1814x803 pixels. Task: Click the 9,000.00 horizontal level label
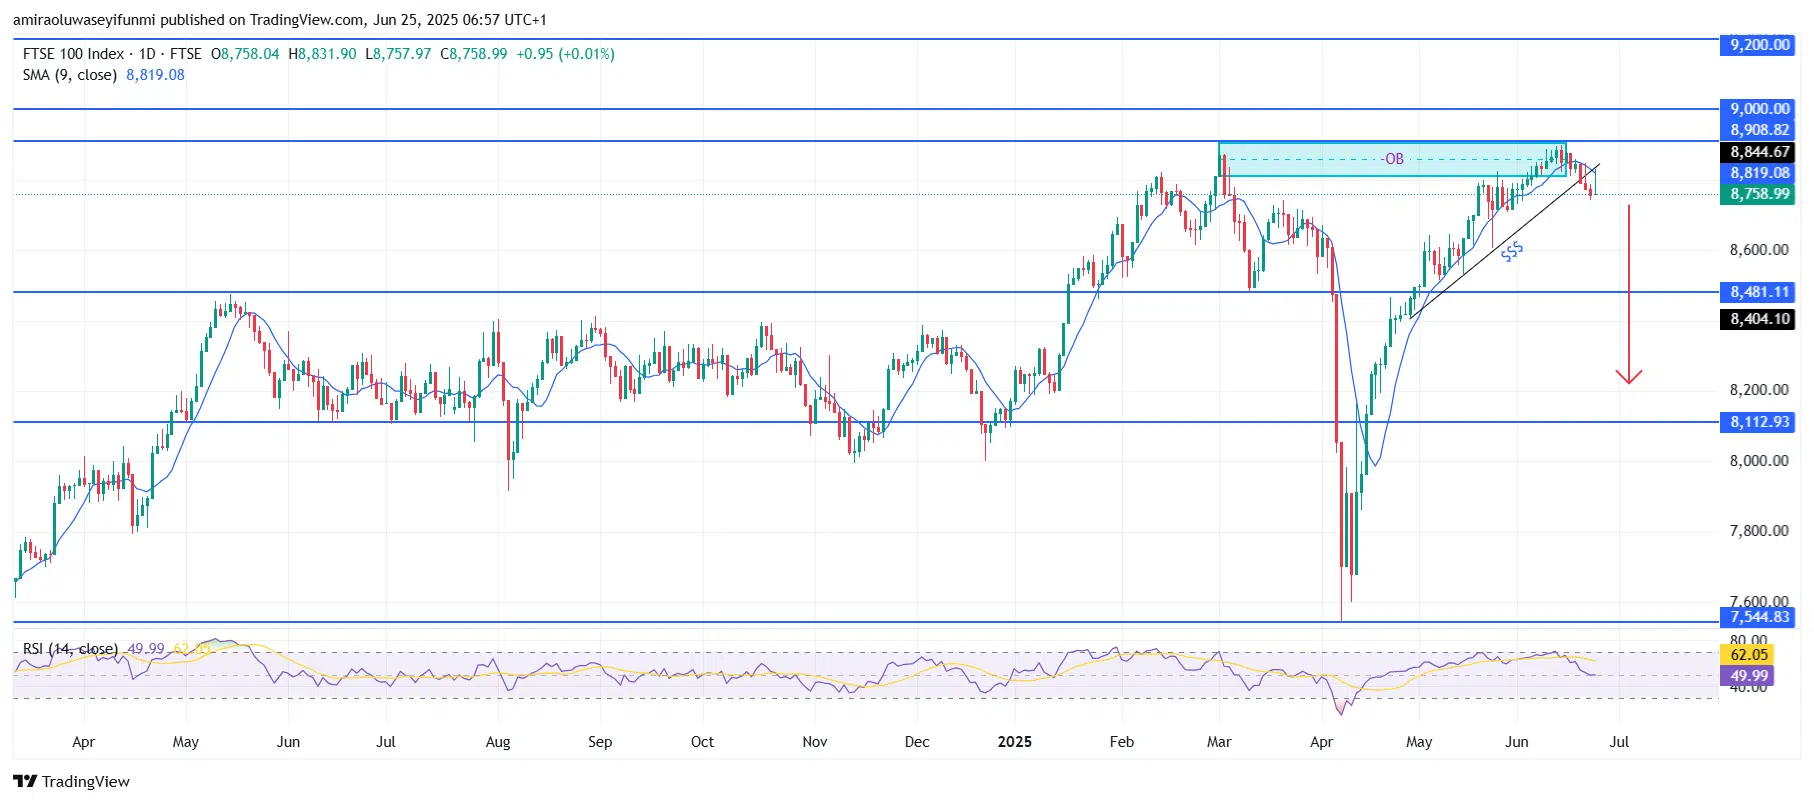[x=1759, y=109]
